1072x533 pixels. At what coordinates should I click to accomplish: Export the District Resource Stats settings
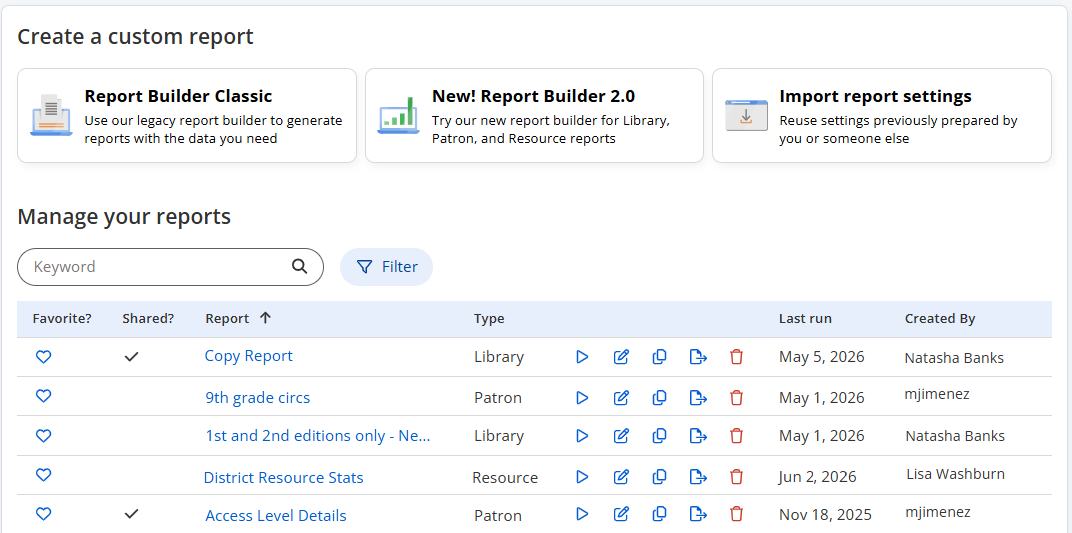click(x=698, y=477)
